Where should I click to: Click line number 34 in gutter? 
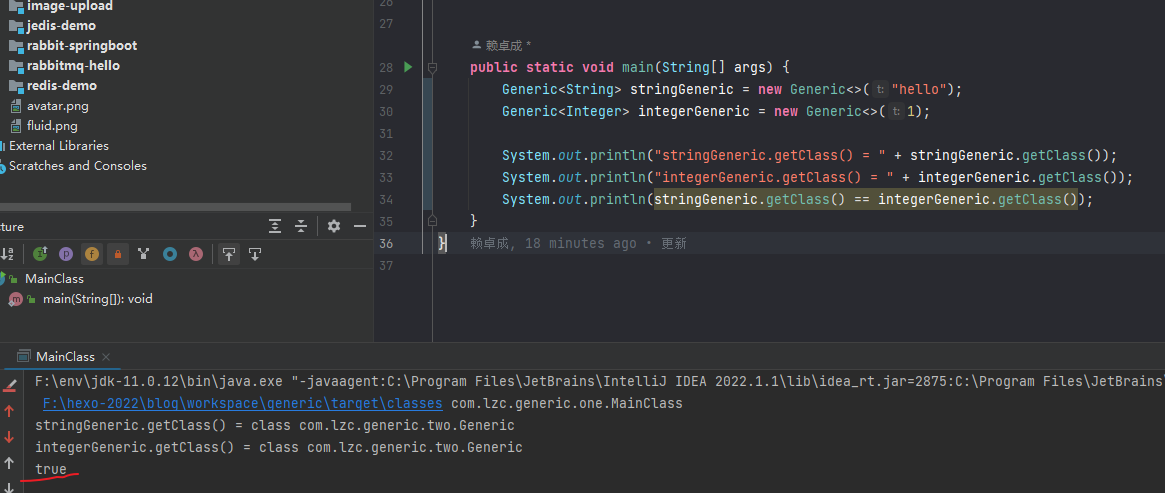[x=386, y=200]
